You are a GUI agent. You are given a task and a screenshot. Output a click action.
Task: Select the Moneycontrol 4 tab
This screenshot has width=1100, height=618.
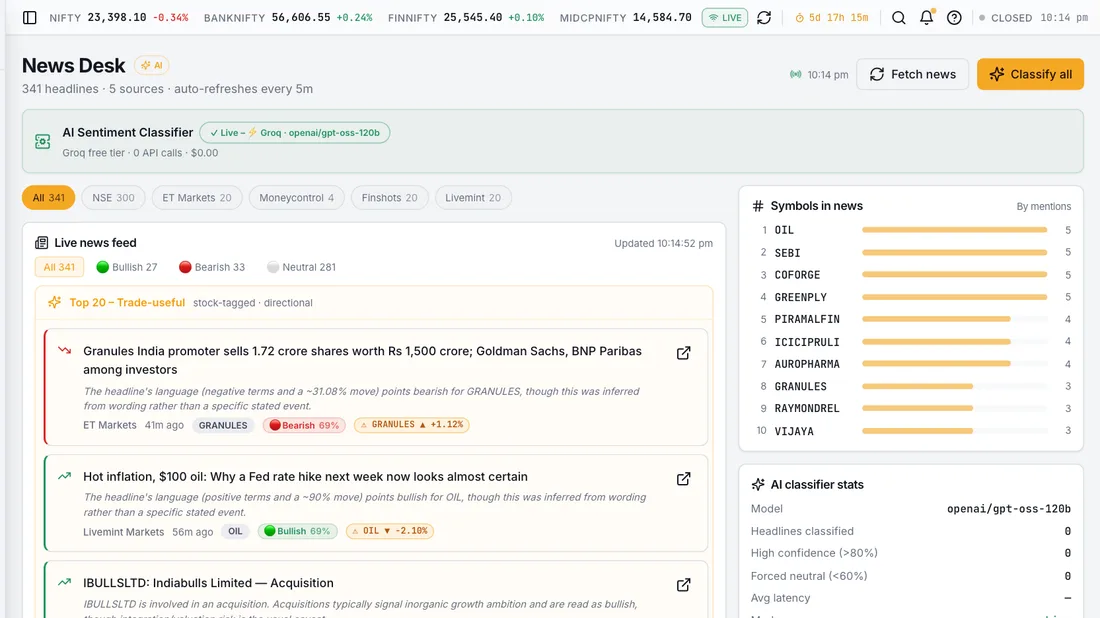tap(296, 198)
